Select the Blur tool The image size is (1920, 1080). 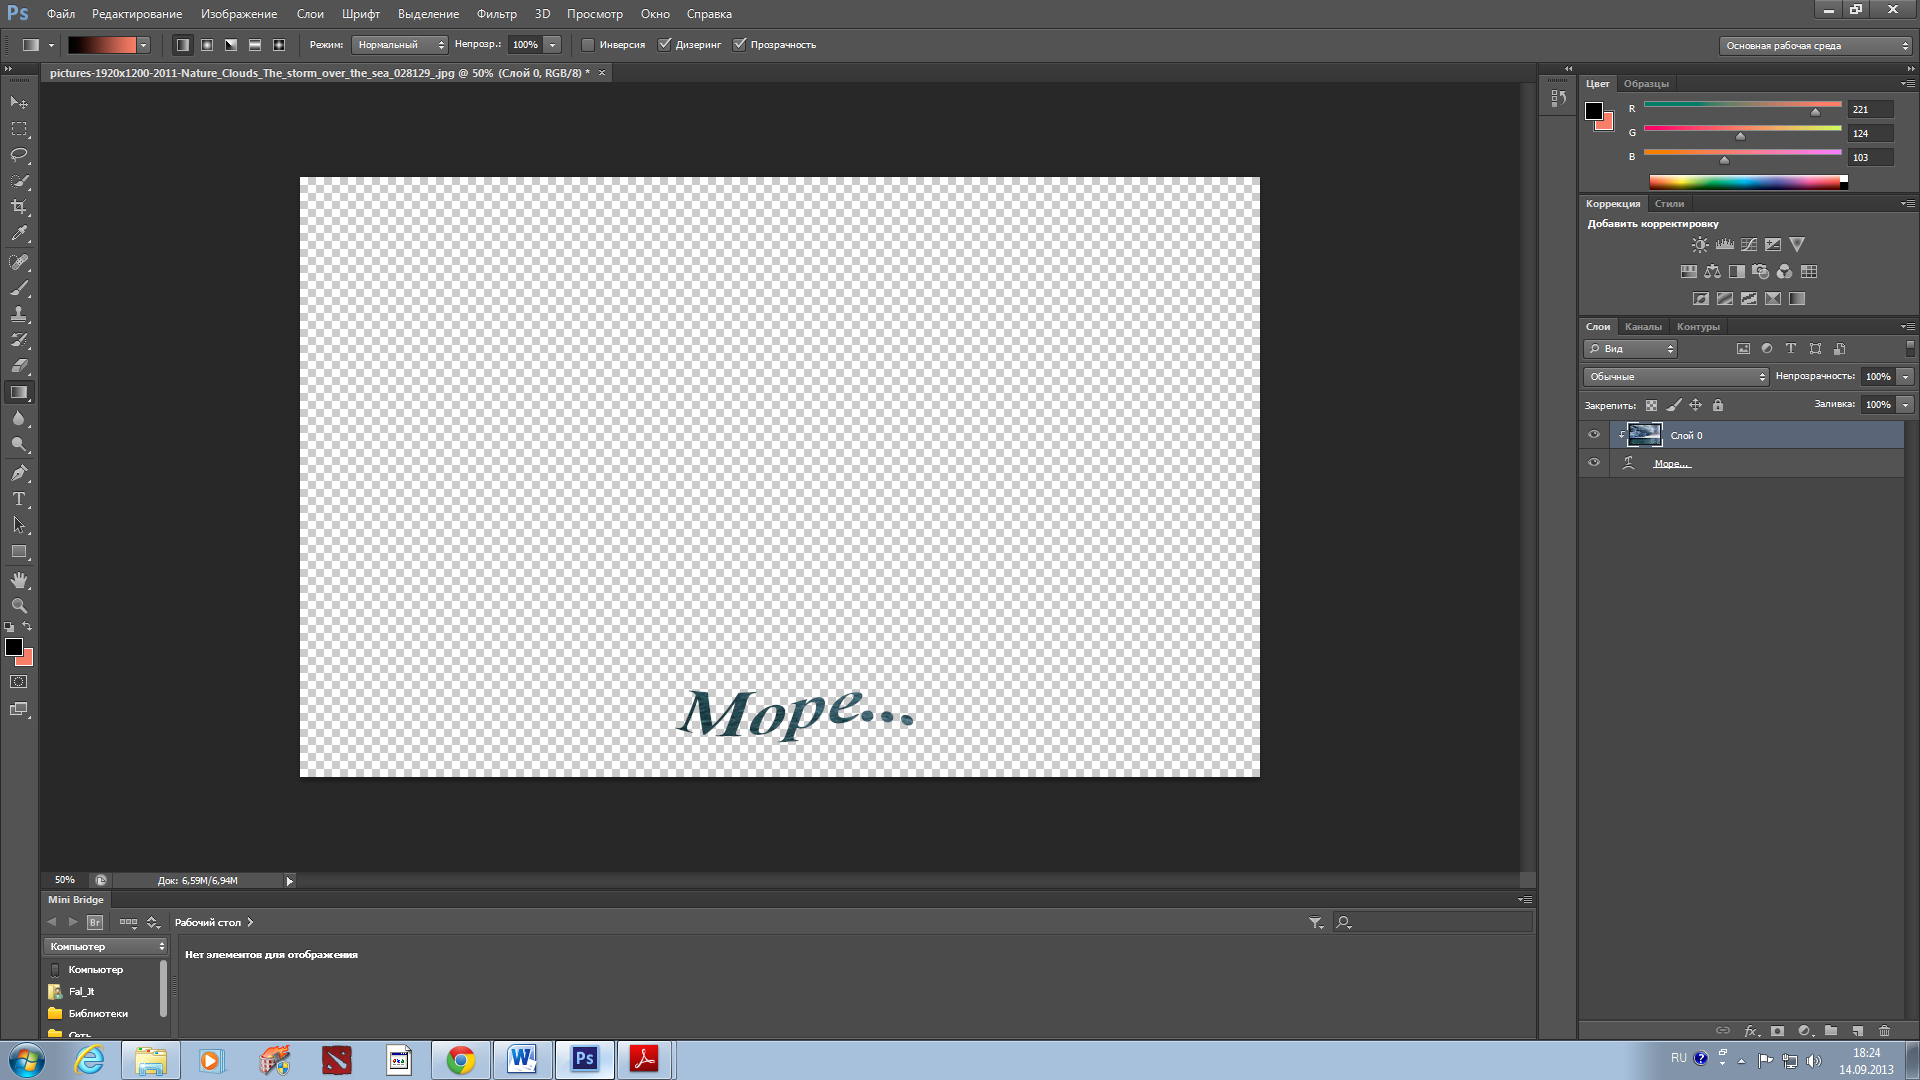pos(19,418)
